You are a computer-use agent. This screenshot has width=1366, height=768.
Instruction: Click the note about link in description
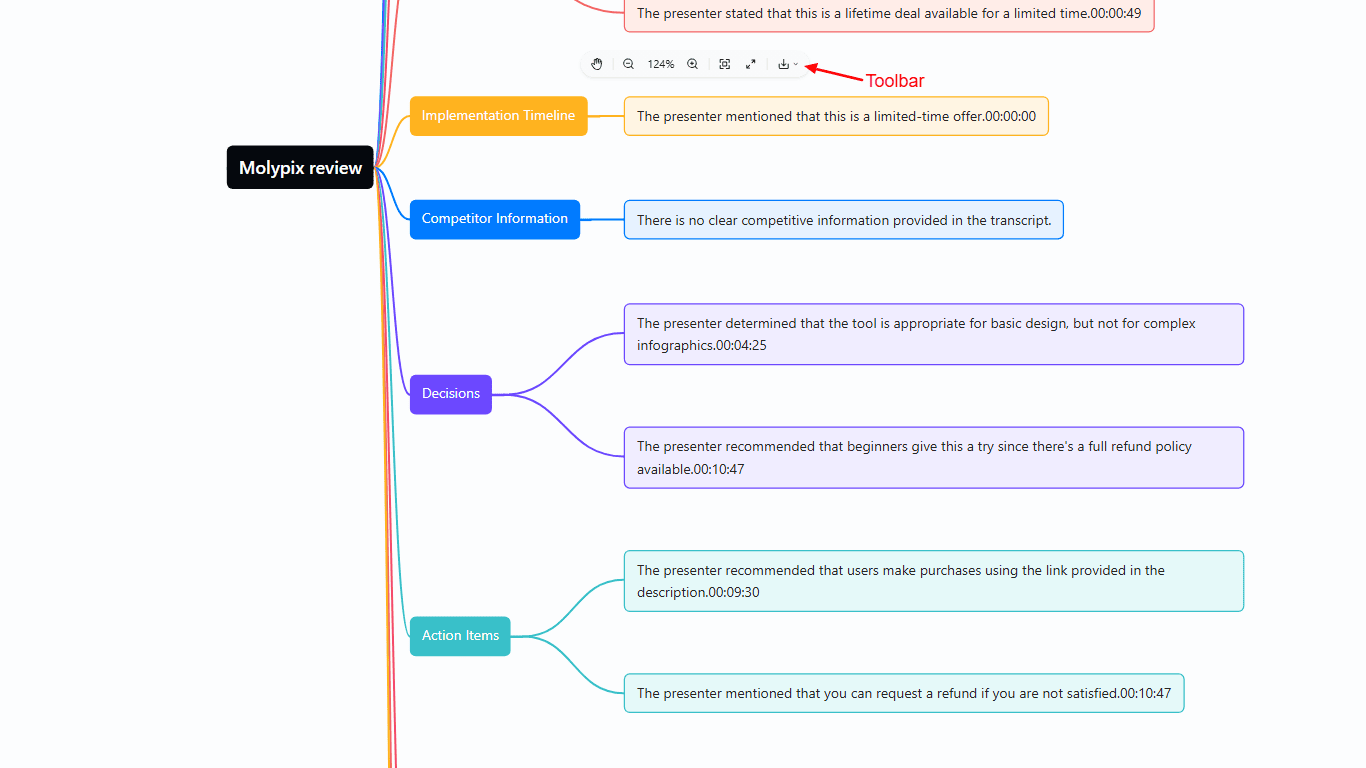coord(933,581)
